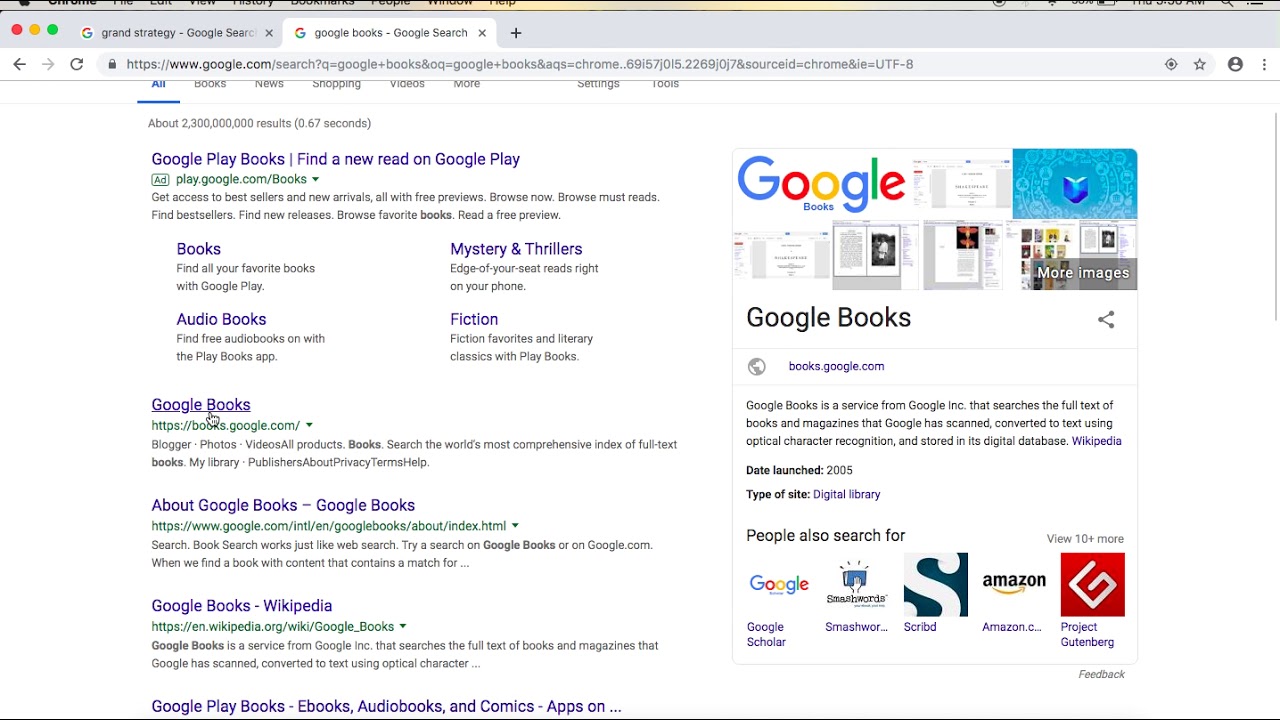The width and height of the screenshot is (1280, 720).
Task: Go back using the browser back arrow
Action: point(20,64)
